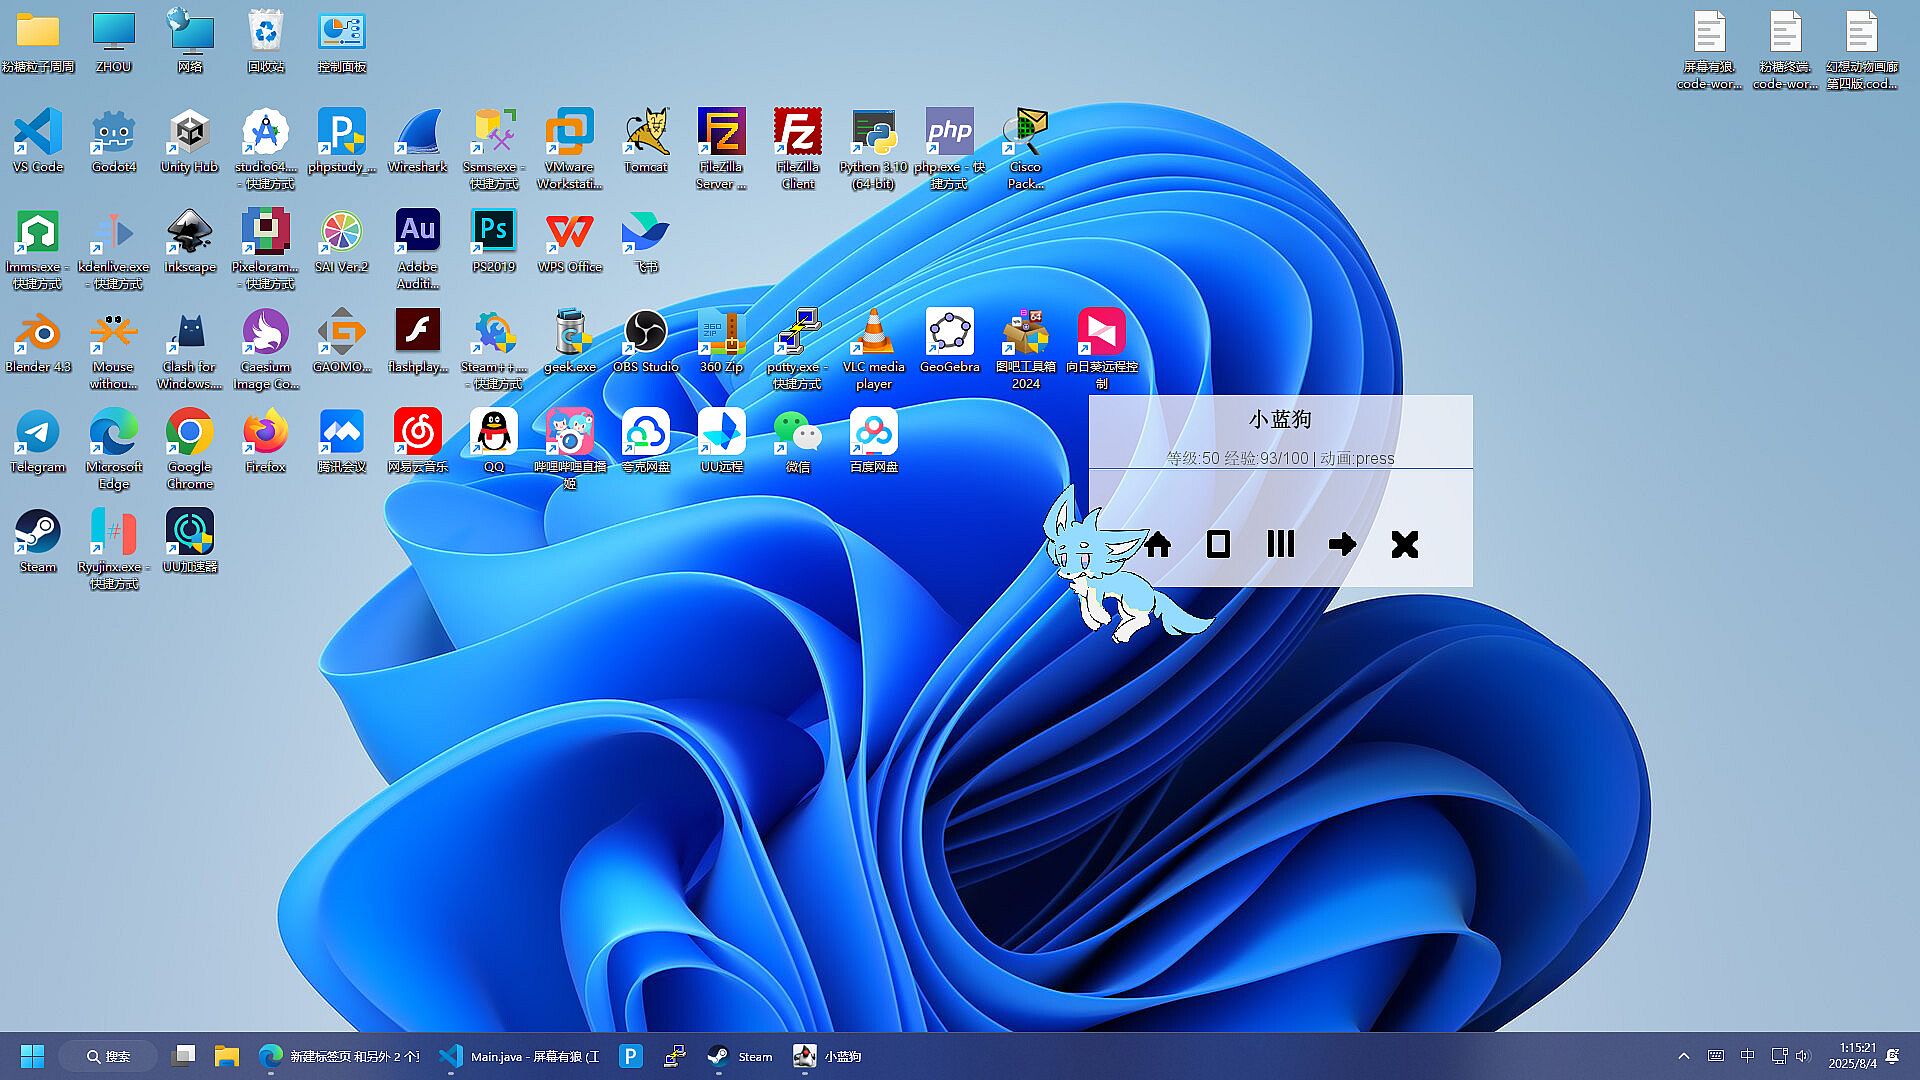This screenshot has width=1920, height=1080.
Task: Click the taskbar search box
Action: coord(108,1056)
